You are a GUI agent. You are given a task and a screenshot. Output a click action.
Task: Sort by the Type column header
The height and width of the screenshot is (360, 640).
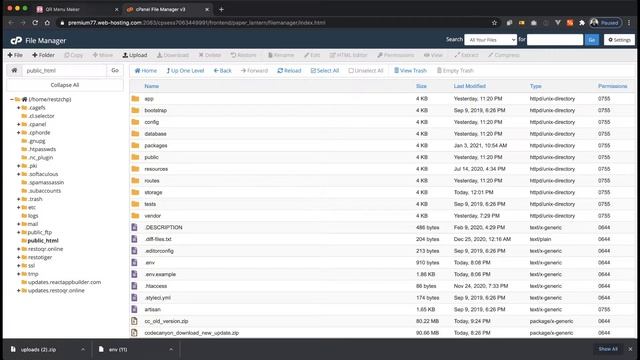click(x=536, y=86)
